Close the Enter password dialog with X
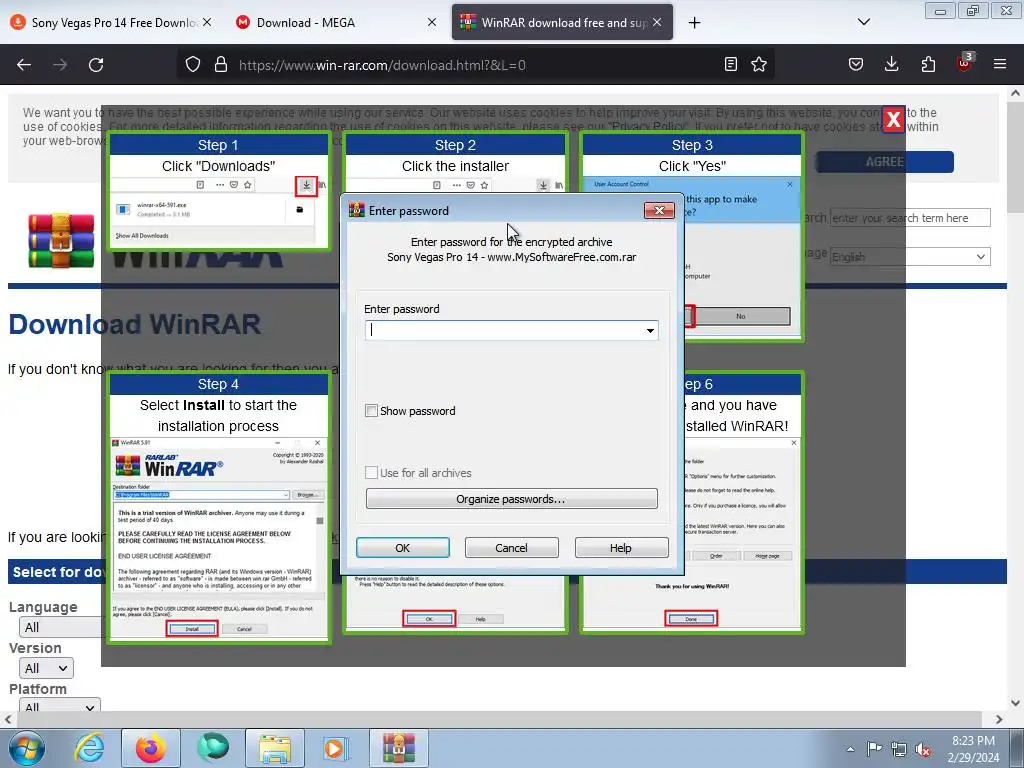Screen dimensions: 1024x768 pos(659,210)
